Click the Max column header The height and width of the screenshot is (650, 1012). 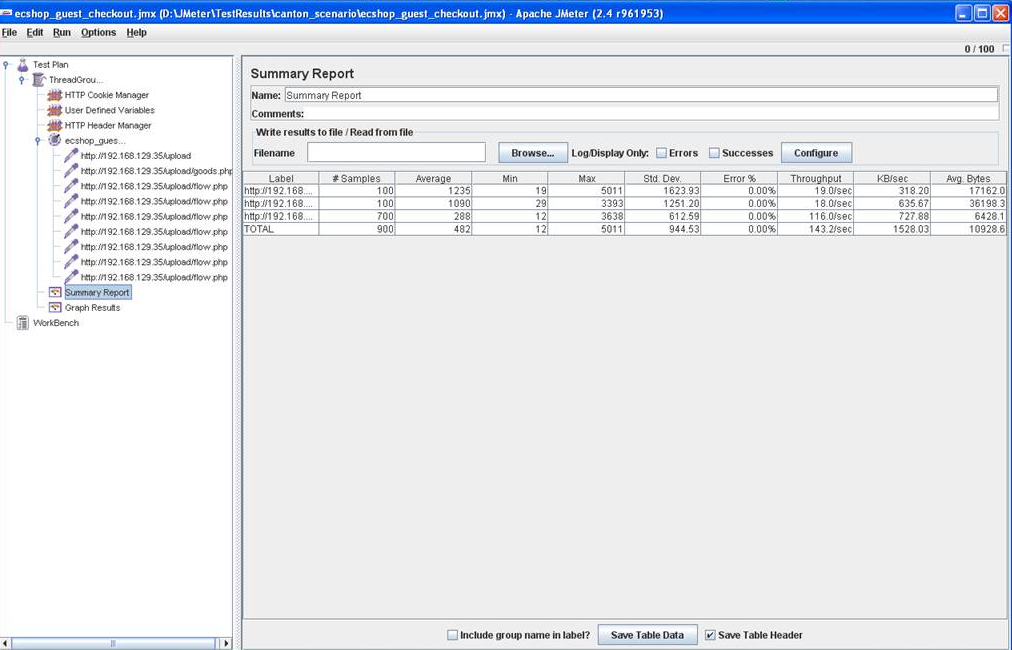587,178
